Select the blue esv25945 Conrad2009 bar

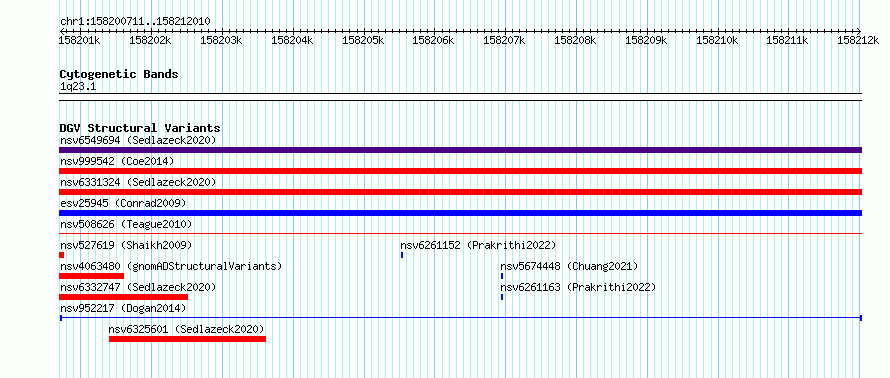(460, 213)
